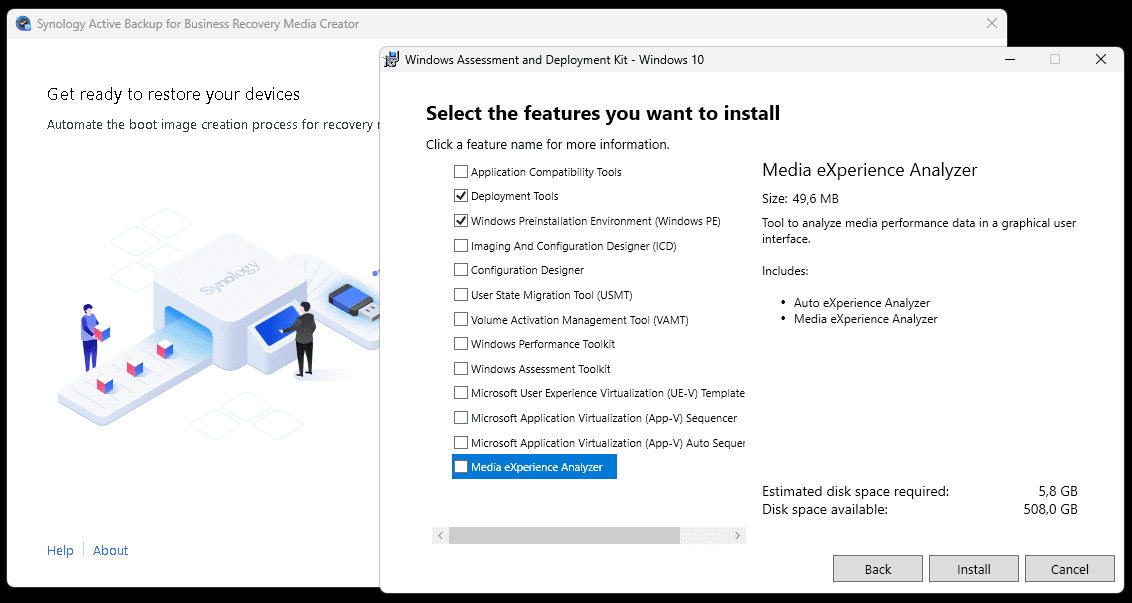1132x603 pixels.
Task: Open the About link in Synology window
Action: (110, 550)
